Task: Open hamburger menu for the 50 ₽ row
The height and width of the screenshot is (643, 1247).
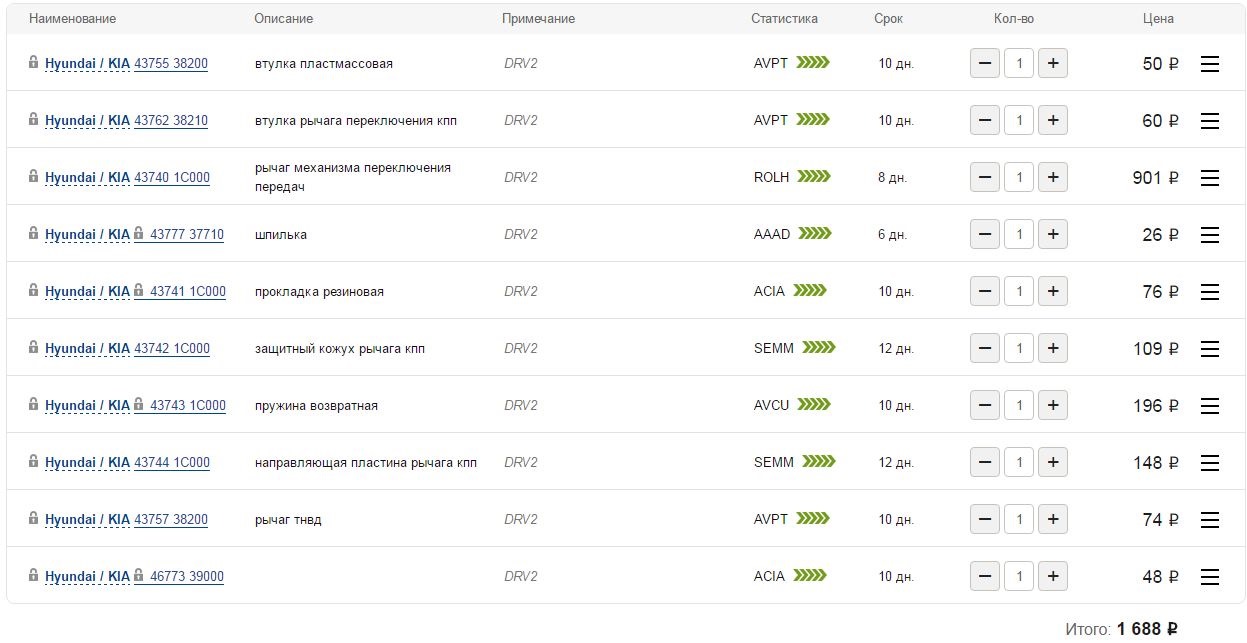Action: pos(1209,64)
